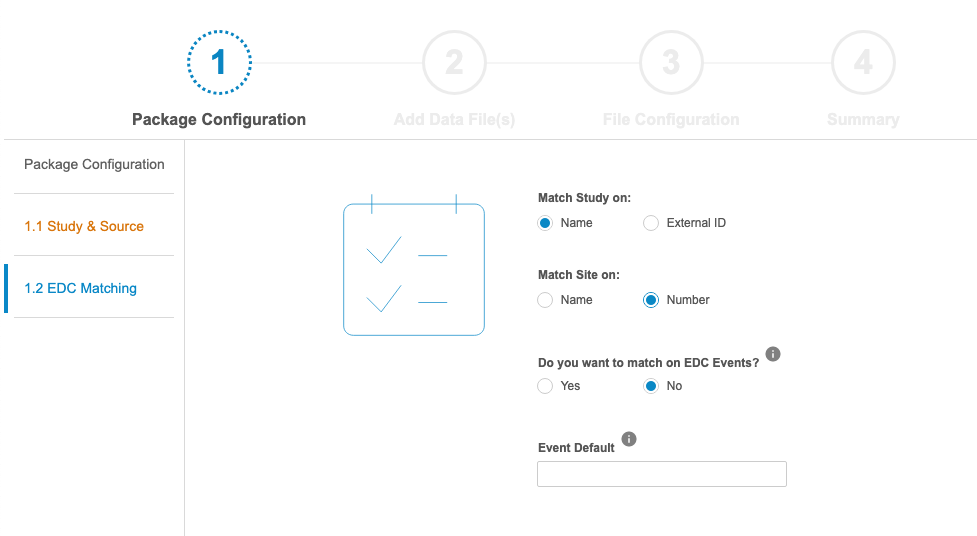Choose No for matching on EDC Events
Image resolution: width=977 pixels, height=536 pixels.
pos(651,386)
